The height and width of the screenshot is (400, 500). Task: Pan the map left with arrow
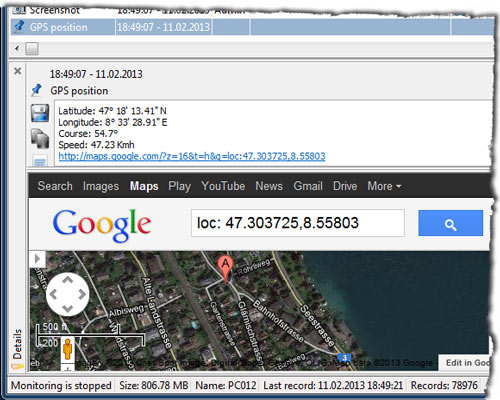pos(53,294)
